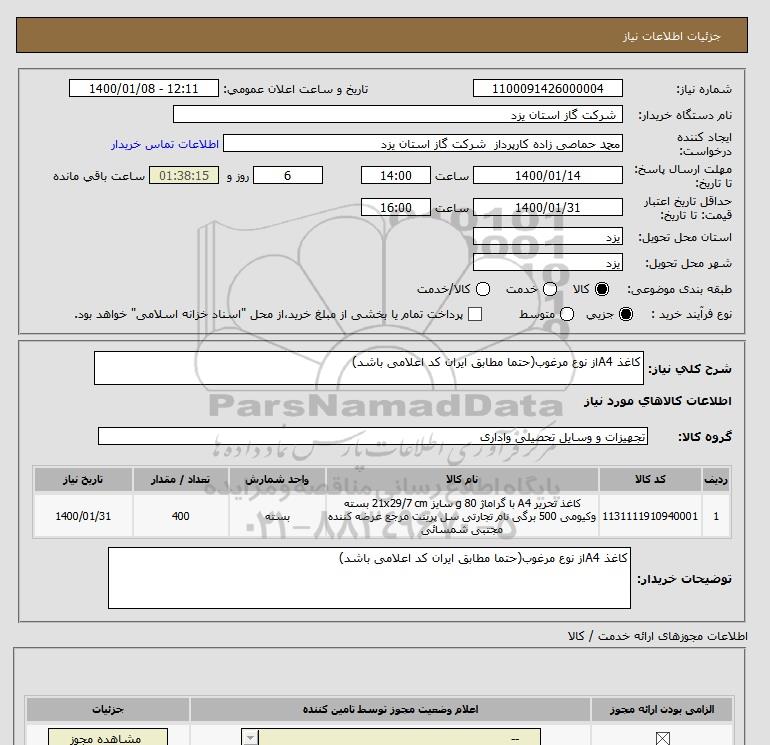Select the کالا radio button
Screen dimensions: 770x745
602,289
